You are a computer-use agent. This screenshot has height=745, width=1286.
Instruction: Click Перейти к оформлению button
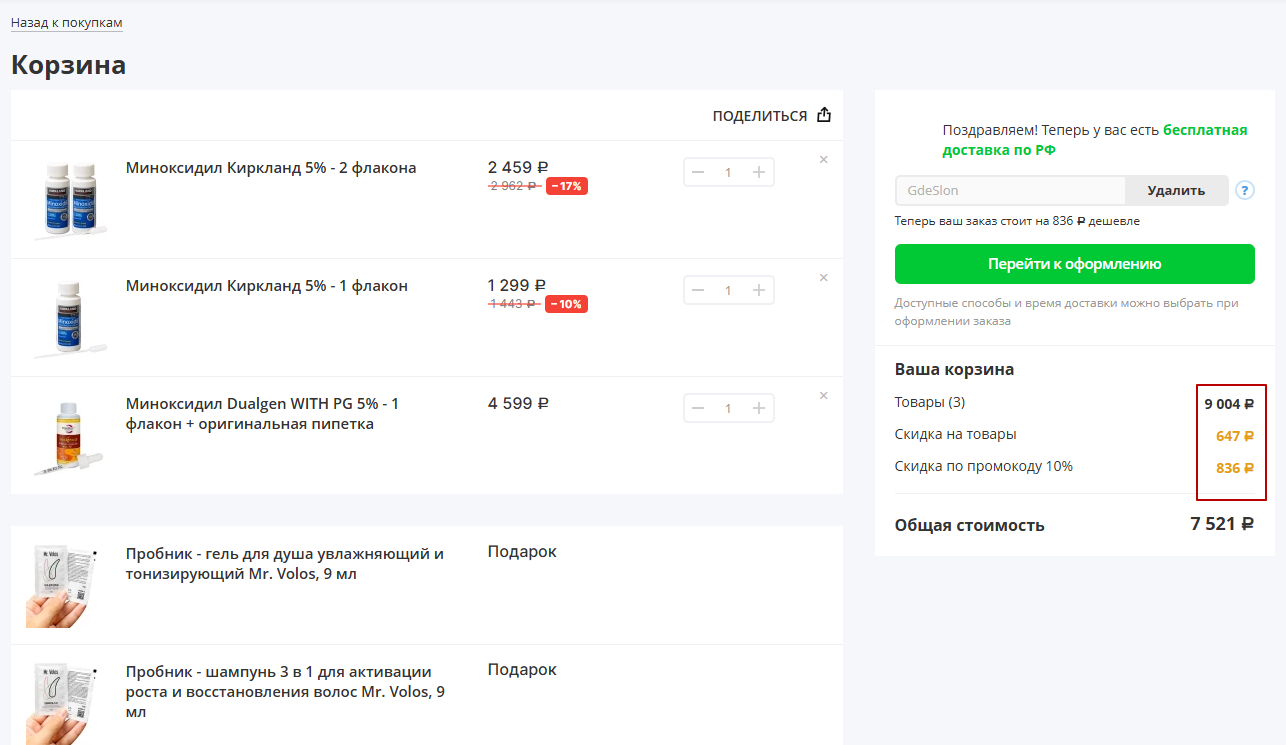point(1074,264)
